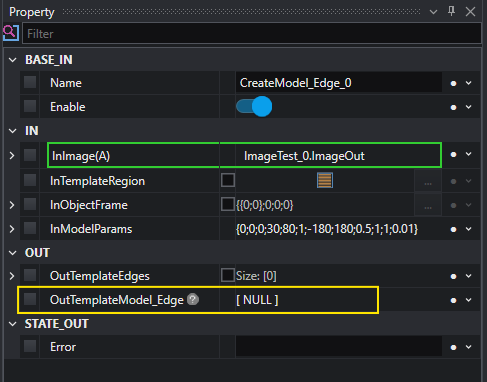
Task: Toggle the Enable switch off
Action: tap(254, 107)
